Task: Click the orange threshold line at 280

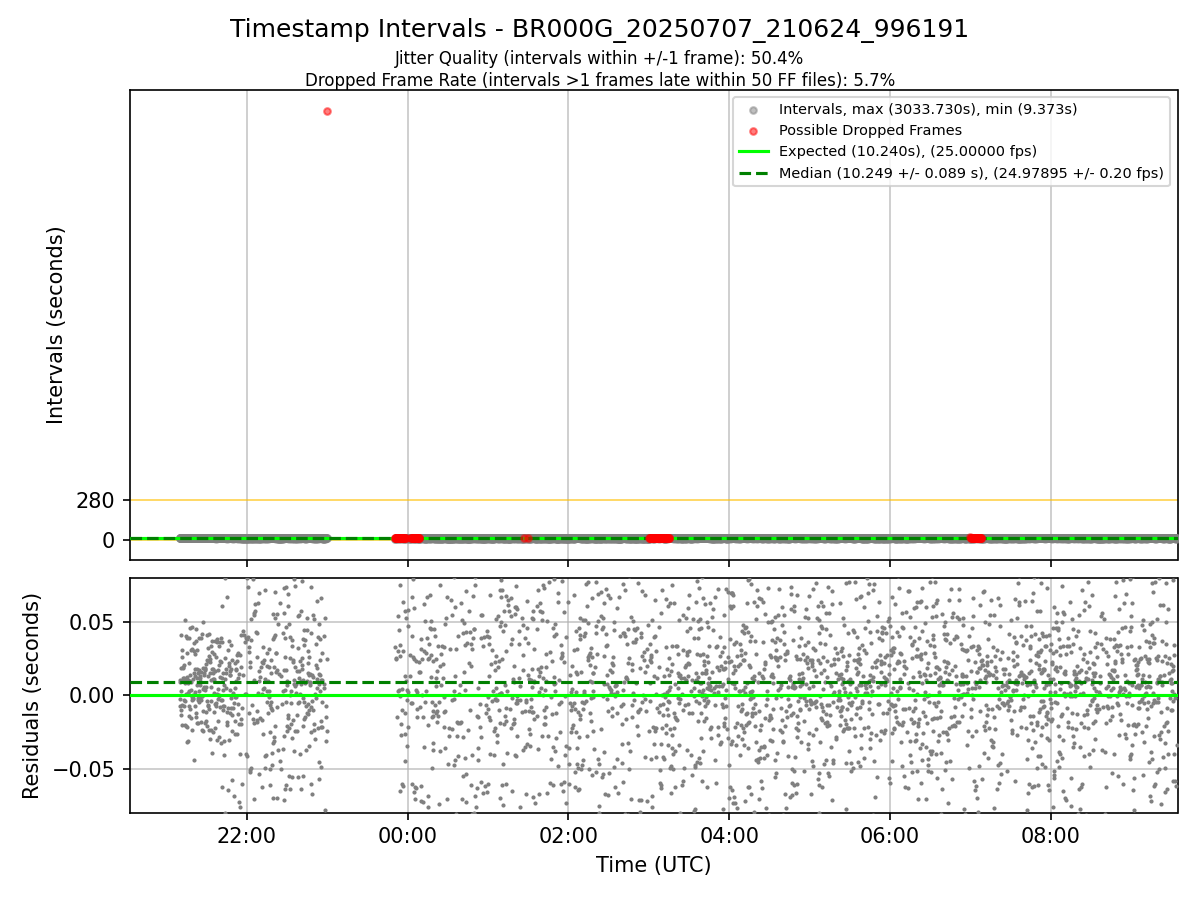Action: [x=653, y=500]
